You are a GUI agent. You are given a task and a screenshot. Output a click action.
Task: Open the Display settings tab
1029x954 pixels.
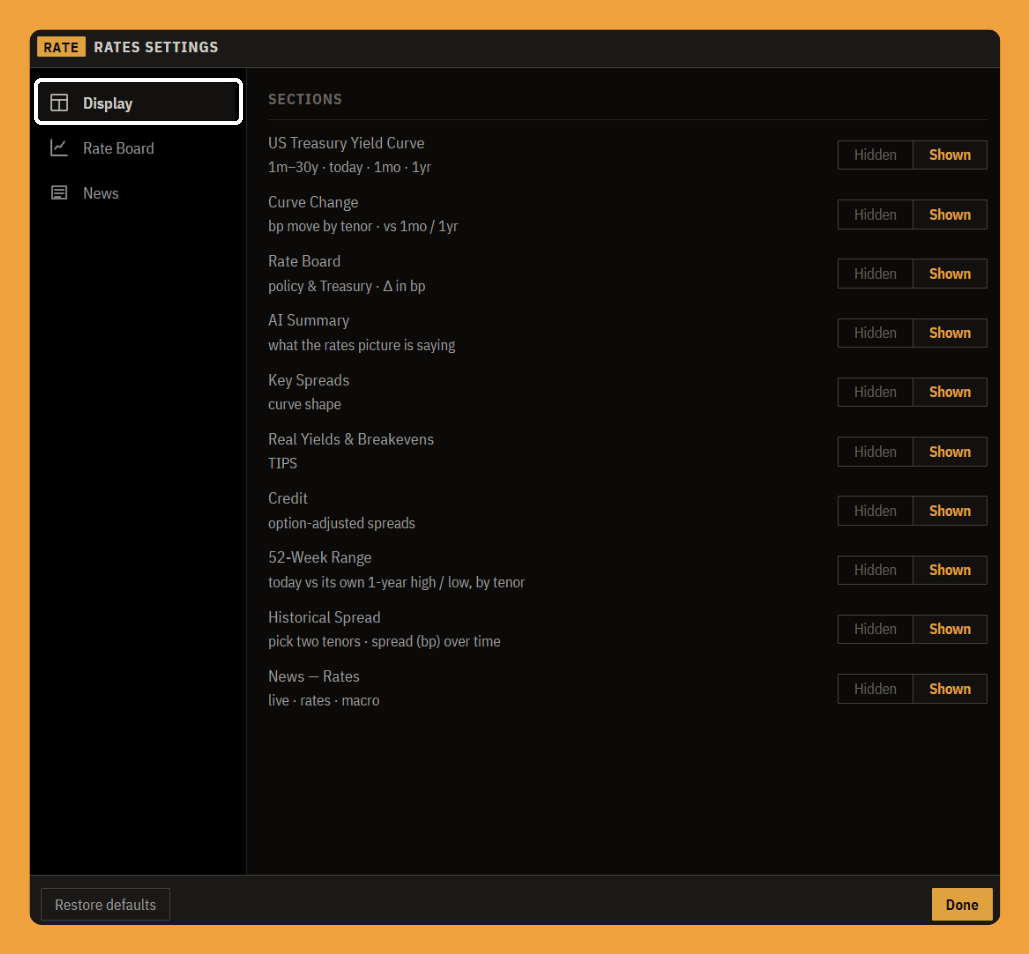[x=138, y=102]
